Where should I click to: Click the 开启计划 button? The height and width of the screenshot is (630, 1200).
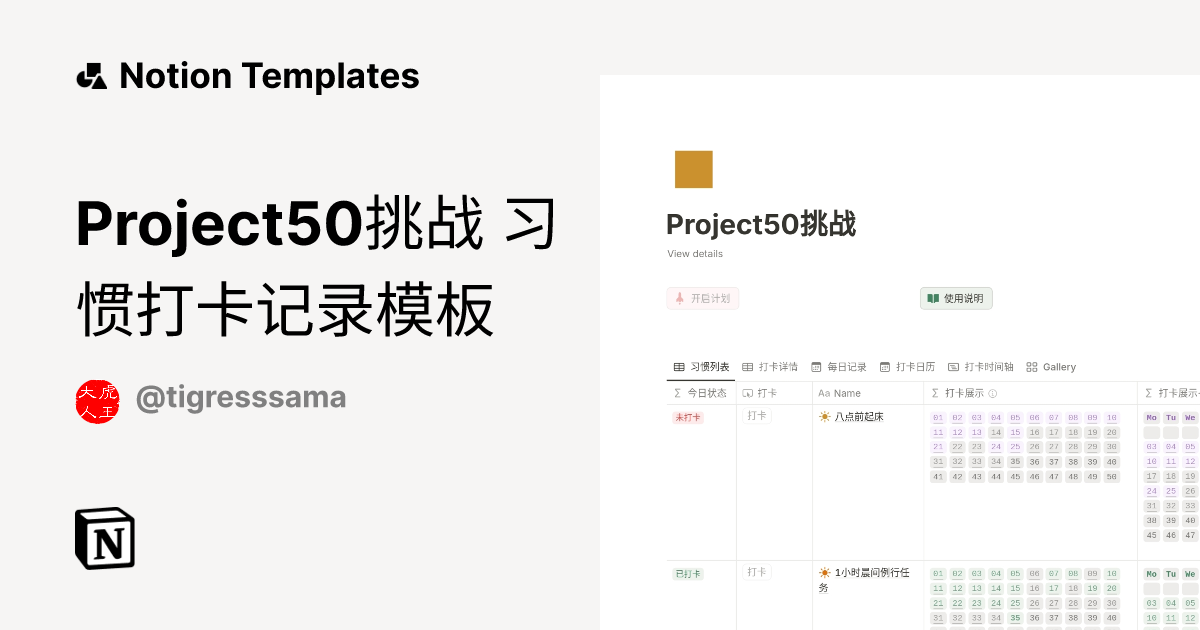(x=703, y=298)
